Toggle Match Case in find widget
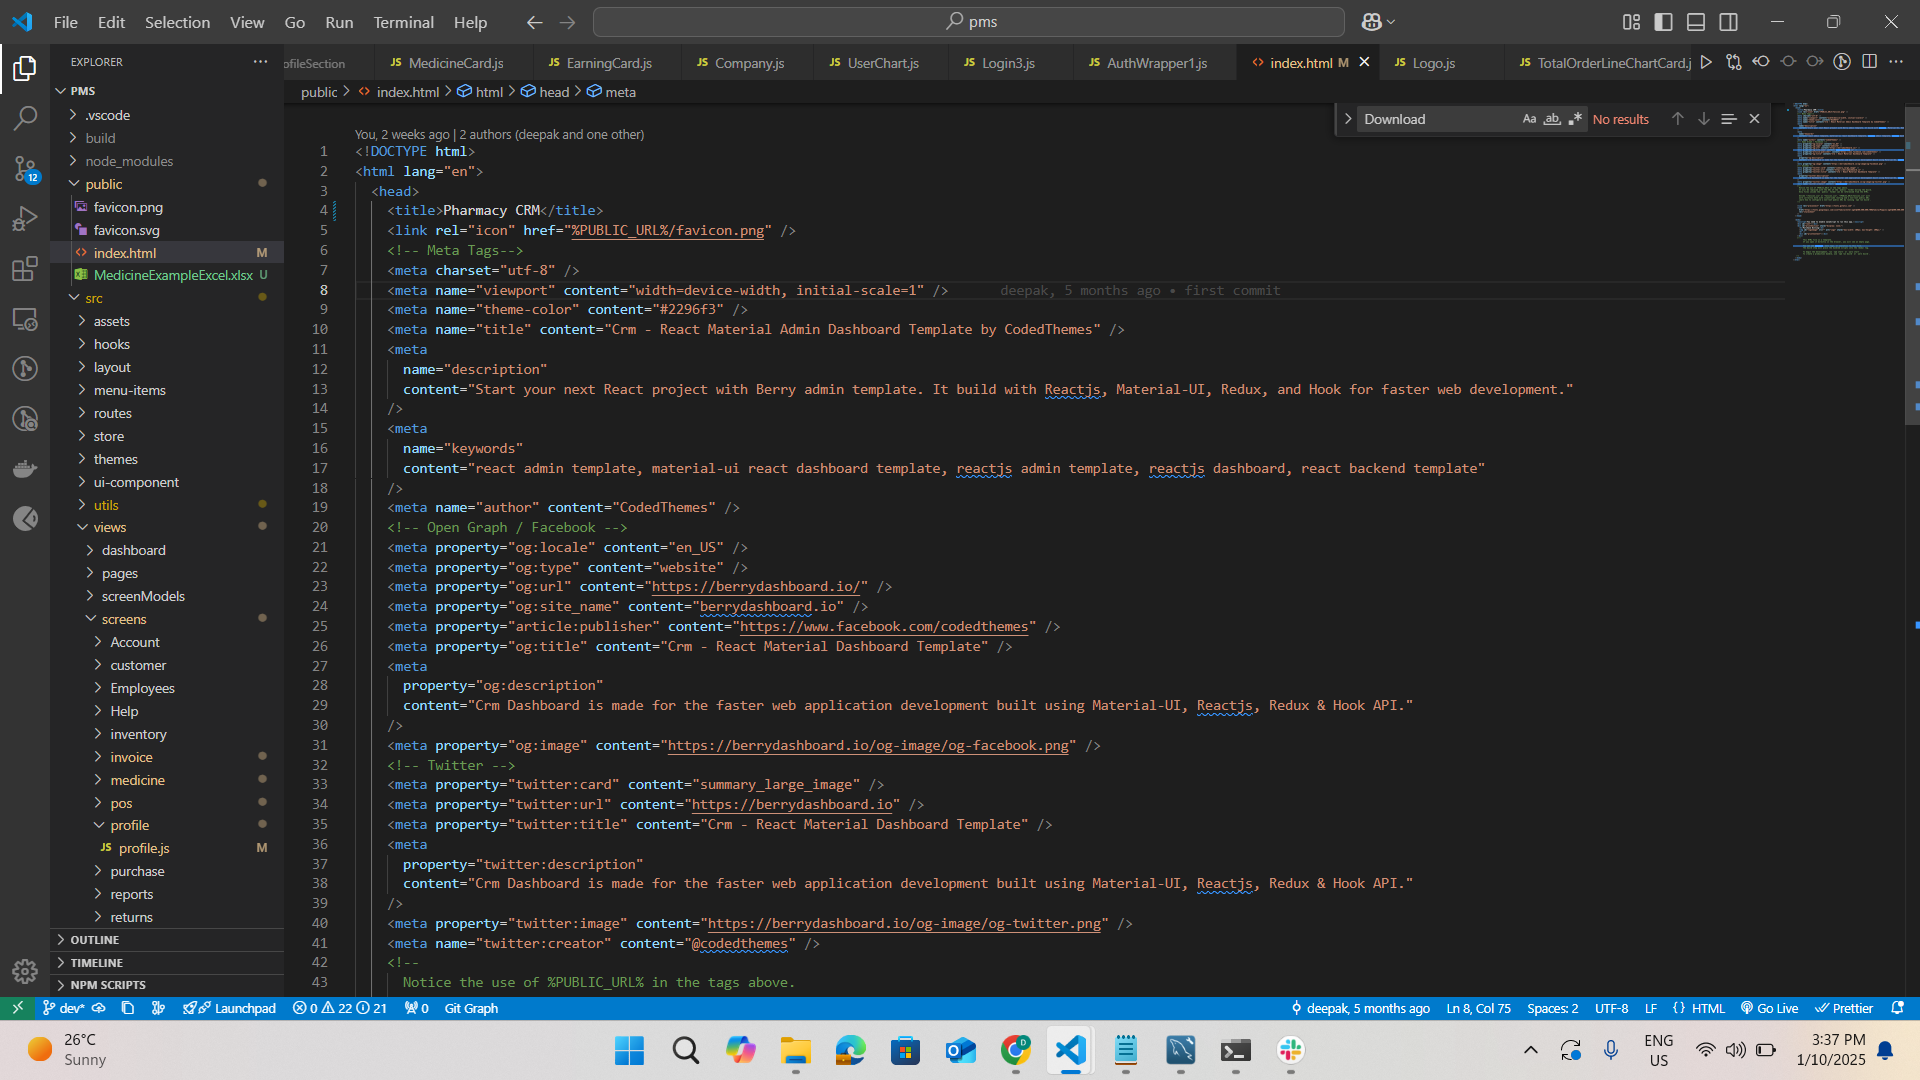 point(1529,119)
